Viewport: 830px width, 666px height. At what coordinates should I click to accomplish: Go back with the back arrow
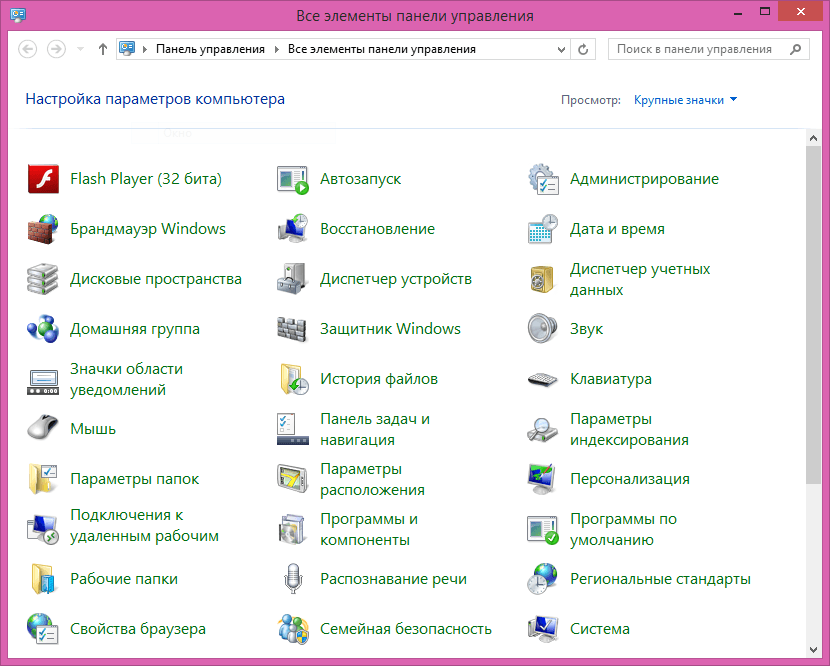pyautogui.click(x=28, y=49)
